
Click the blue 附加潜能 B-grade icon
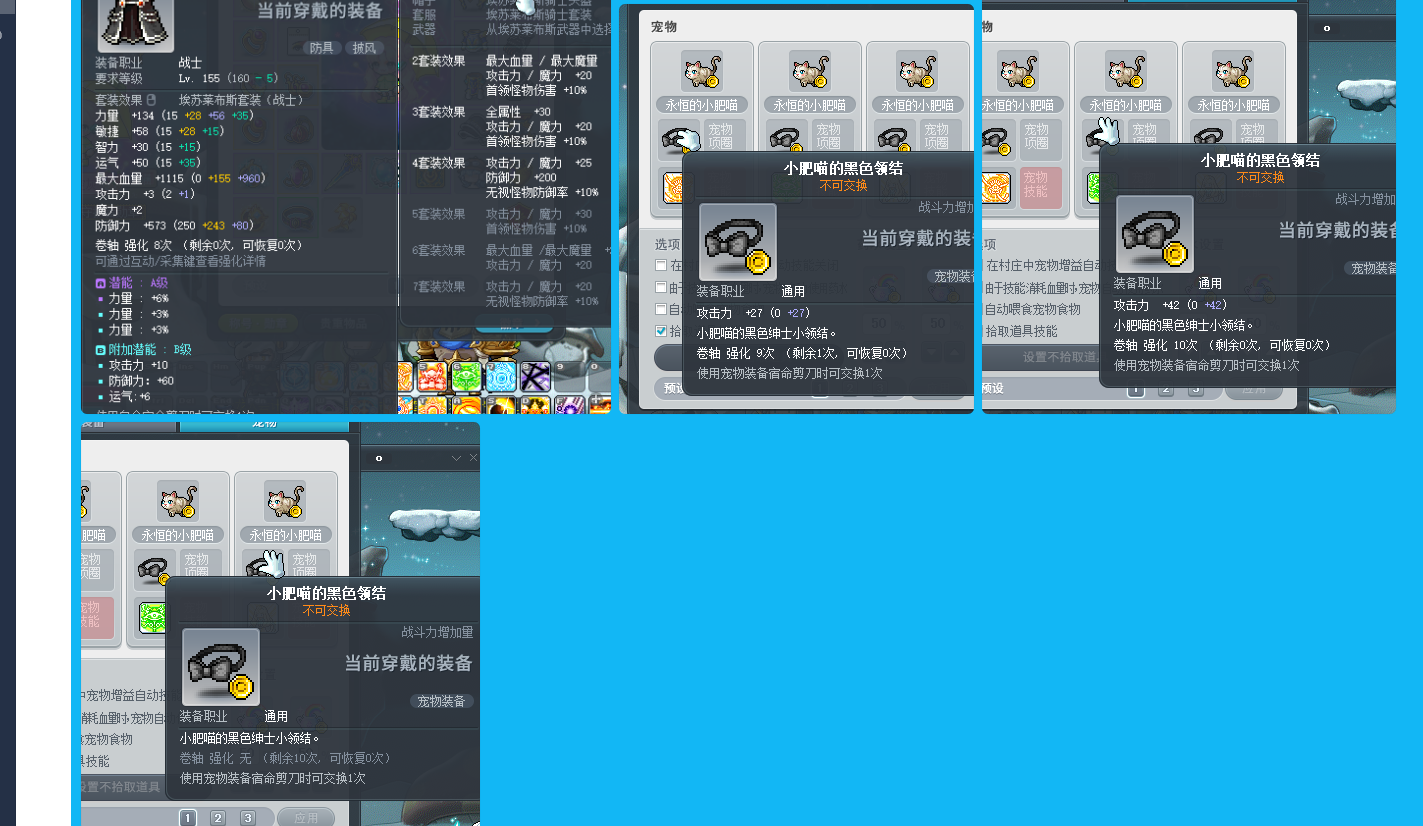(100, 350)
